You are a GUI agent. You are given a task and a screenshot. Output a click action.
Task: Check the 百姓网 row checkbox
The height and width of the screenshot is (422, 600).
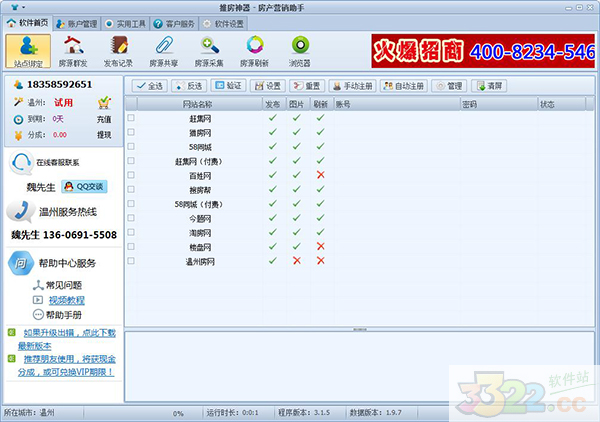coord(131,175)
